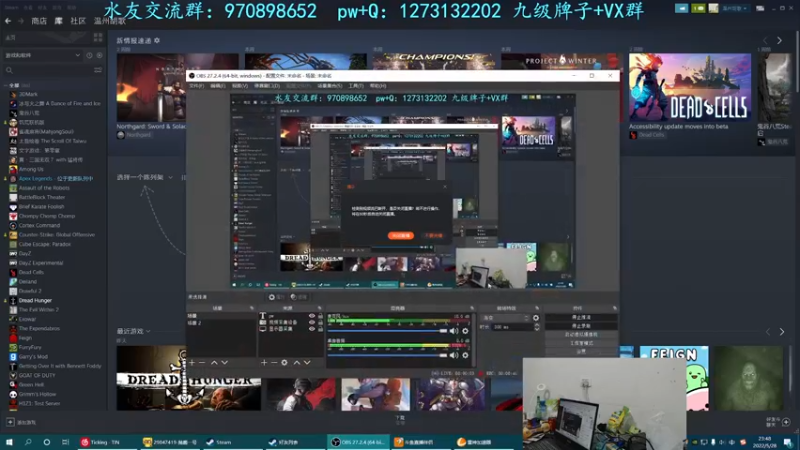The height and width of the screenshot is (450, 800).
Task: Mute the microphone channel speaker icon
Action: 454,331
